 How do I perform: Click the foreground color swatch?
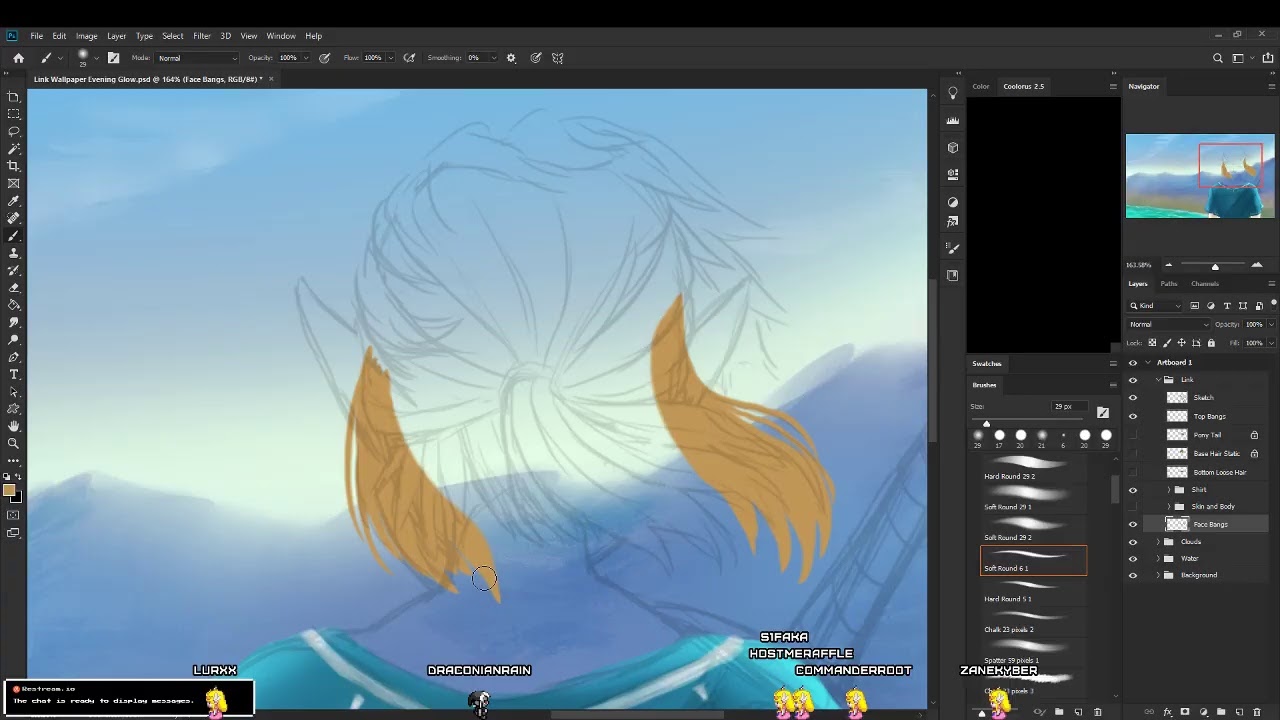pyautogui.click(x=10, y=491)
